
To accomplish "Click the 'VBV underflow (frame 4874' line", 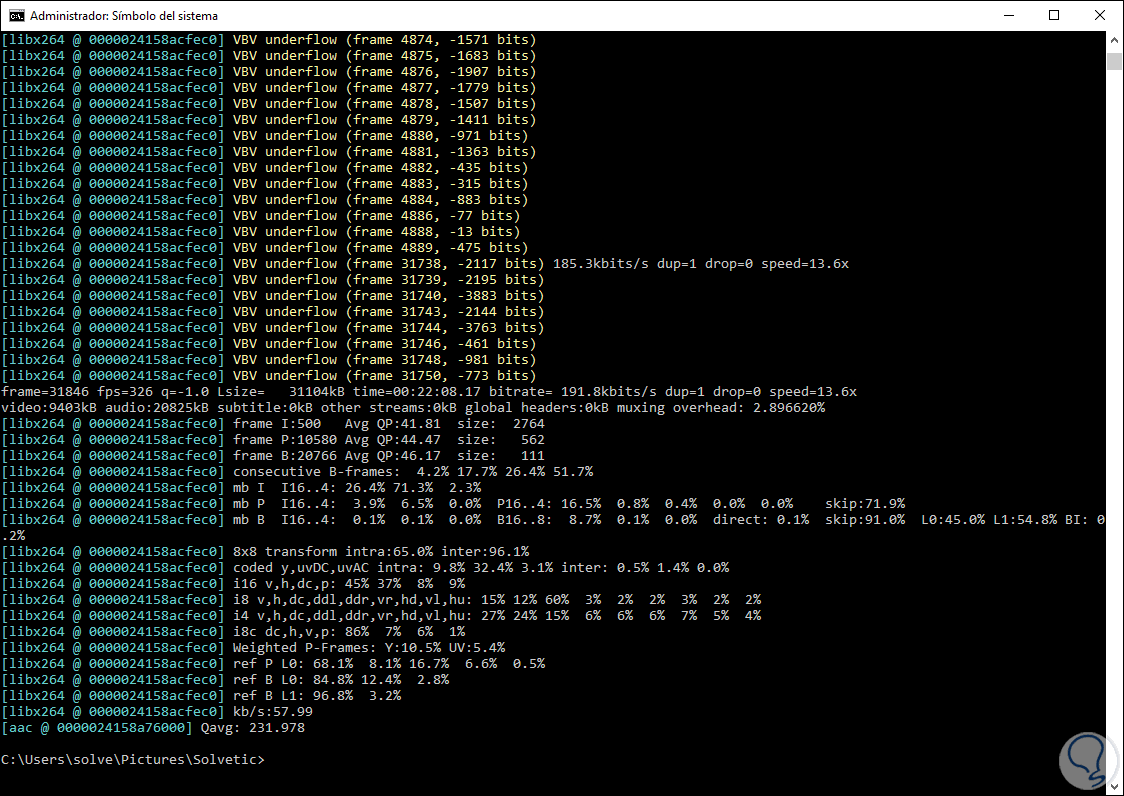I will tap(269, 39).
